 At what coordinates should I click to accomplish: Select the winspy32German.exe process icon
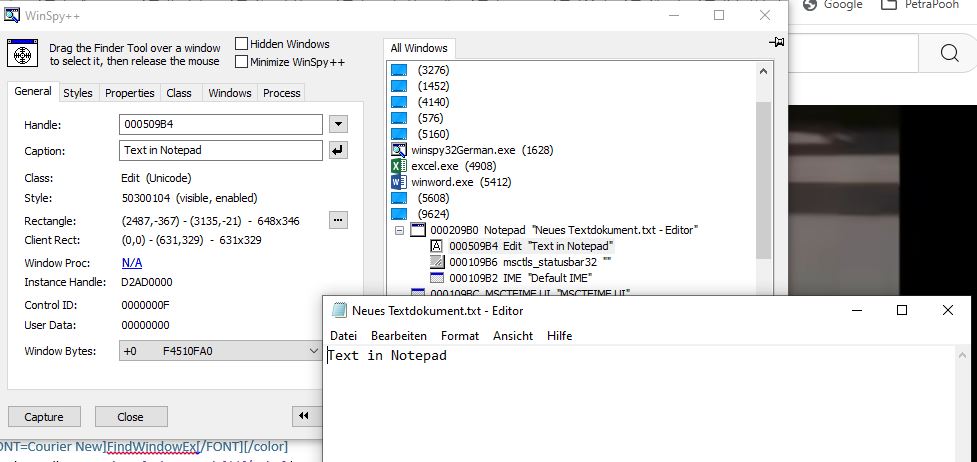click(399, 150)
